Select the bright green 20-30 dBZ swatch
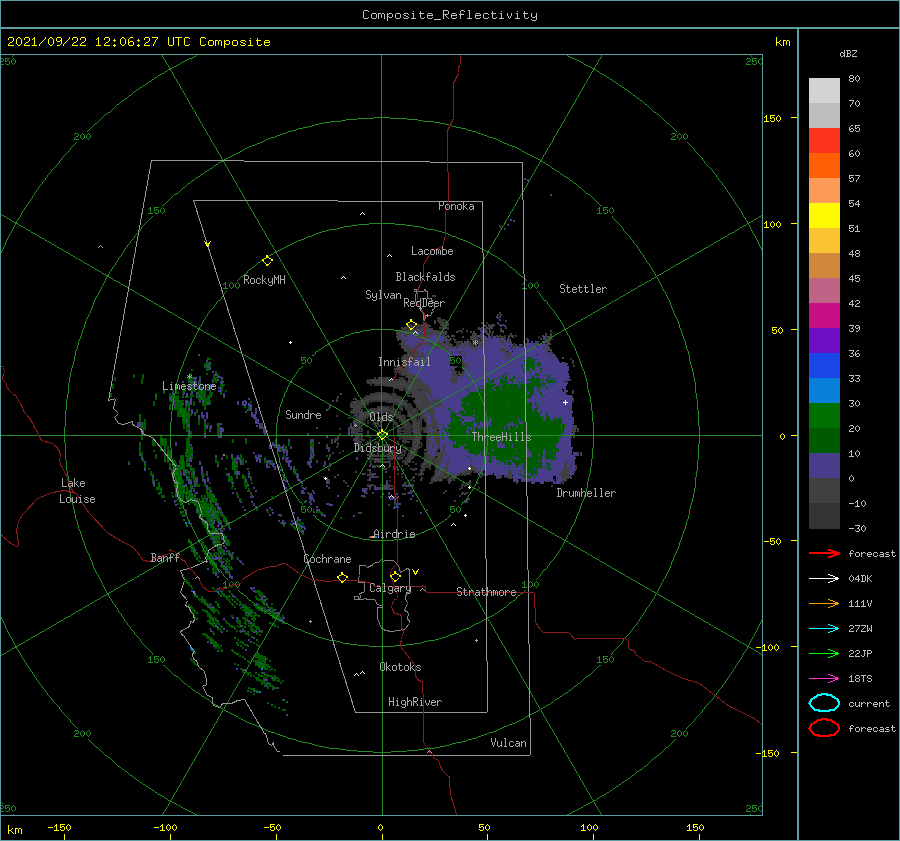The width and height of the screenshot is (900, 841). pos(824,416)
